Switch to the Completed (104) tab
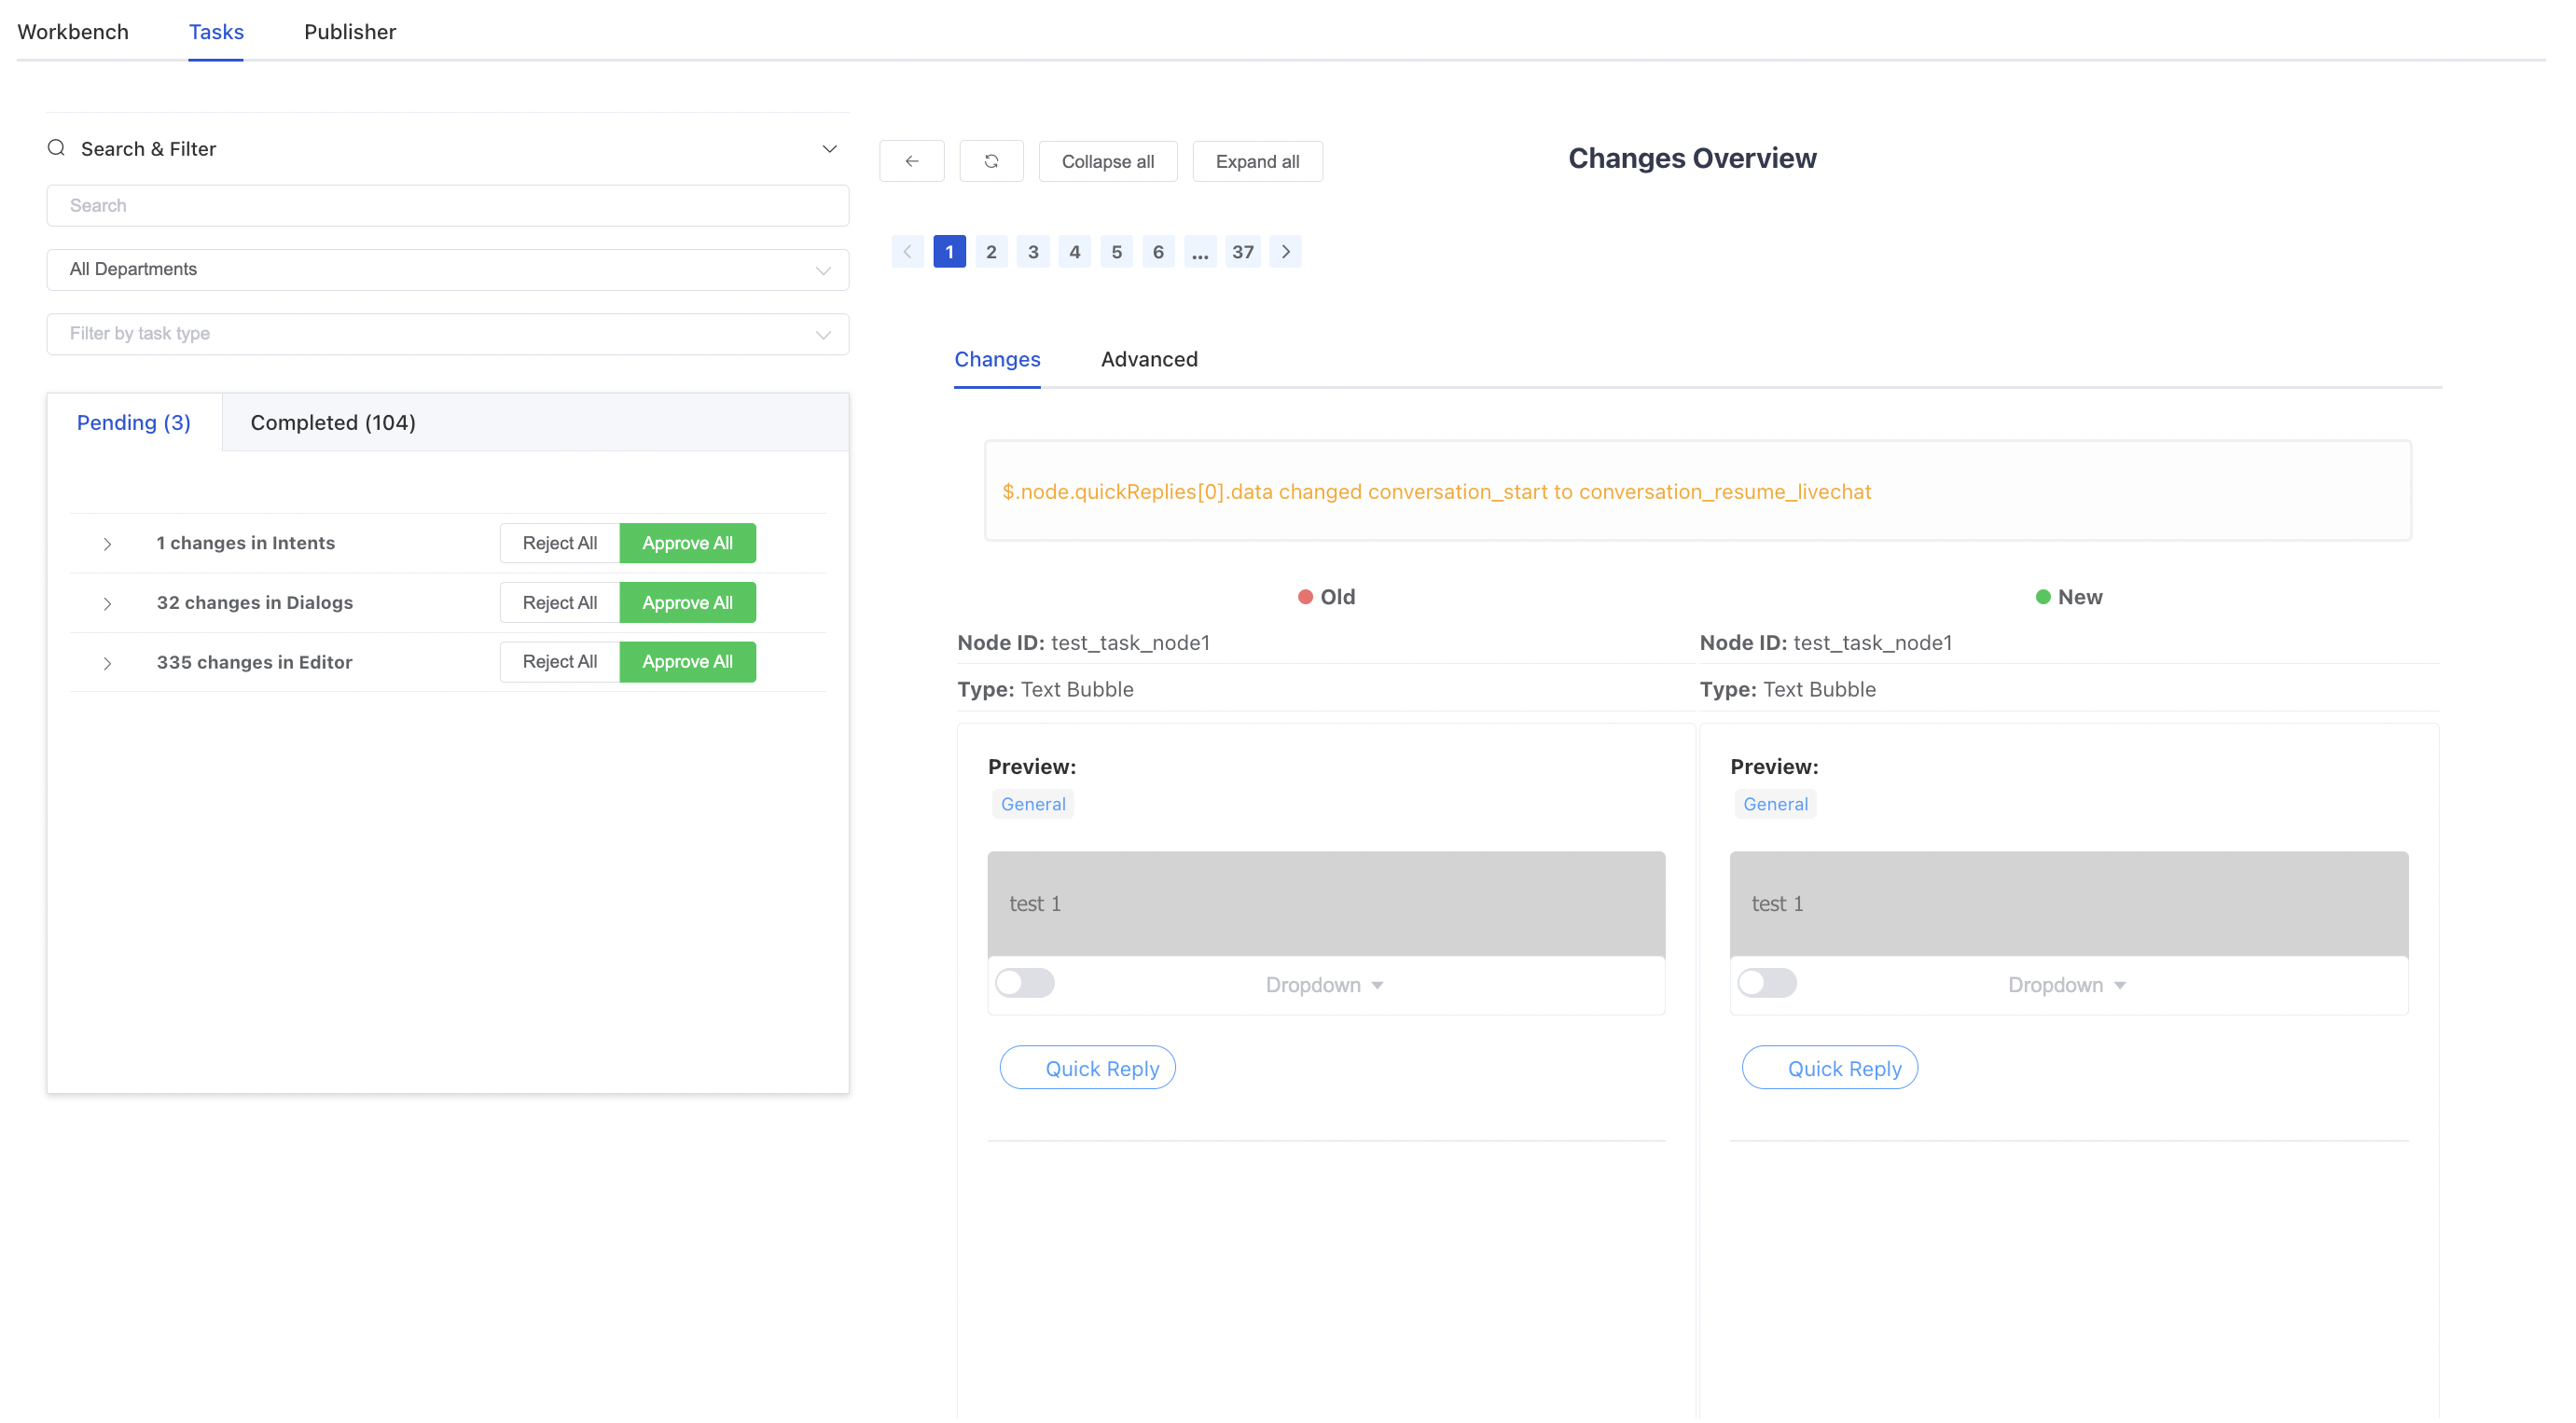This screenshot has width=2576, height=1423. point(332,422)
